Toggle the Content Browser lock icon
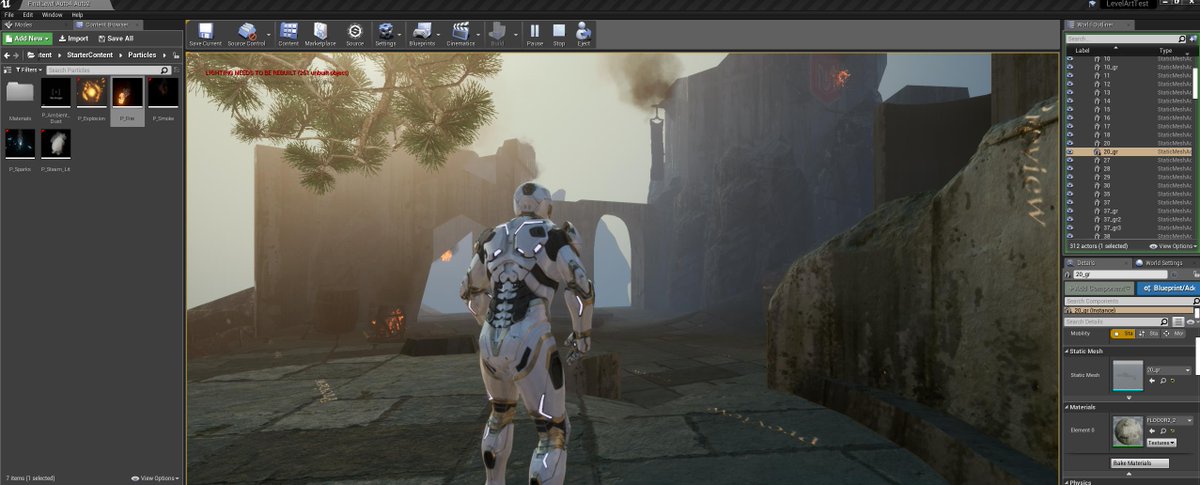This screenshot has height=485, width=1200. coord(176,55)
